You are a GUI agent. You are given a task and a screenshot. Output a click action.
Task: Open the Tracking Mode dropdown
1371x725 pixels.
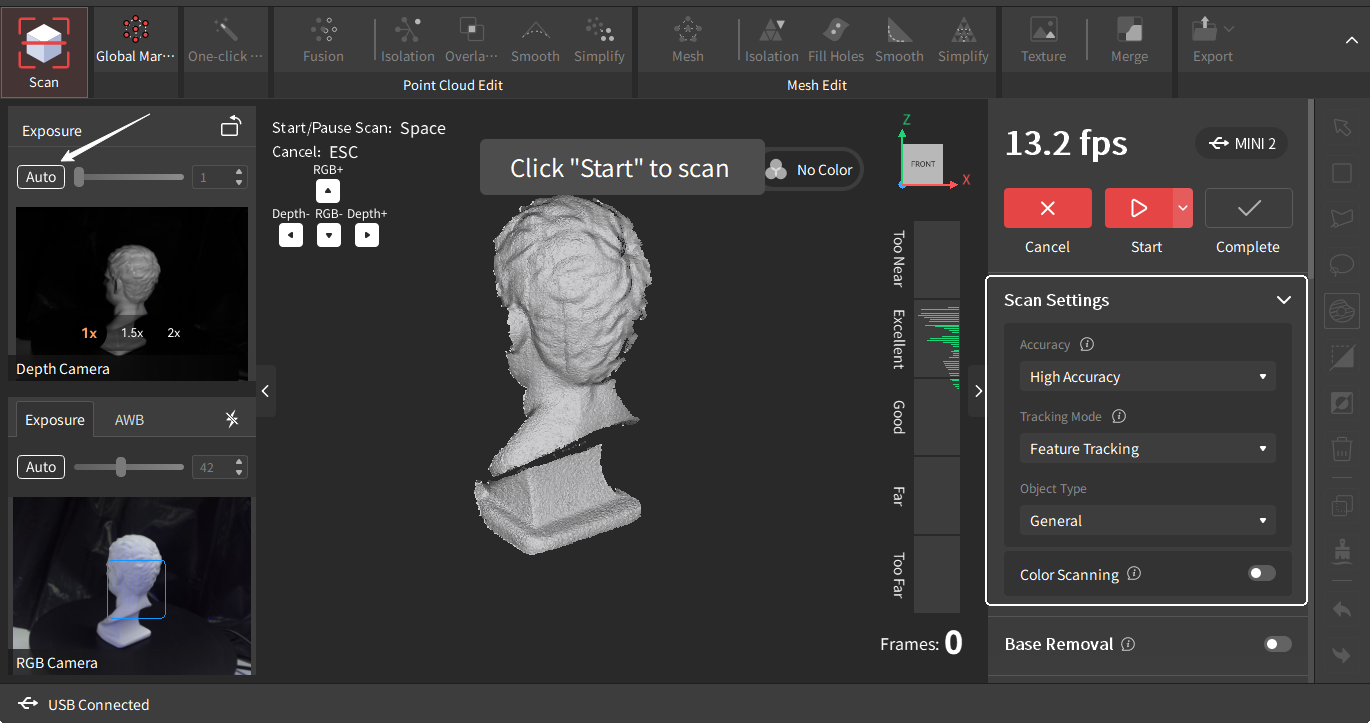pos(1147,448)
